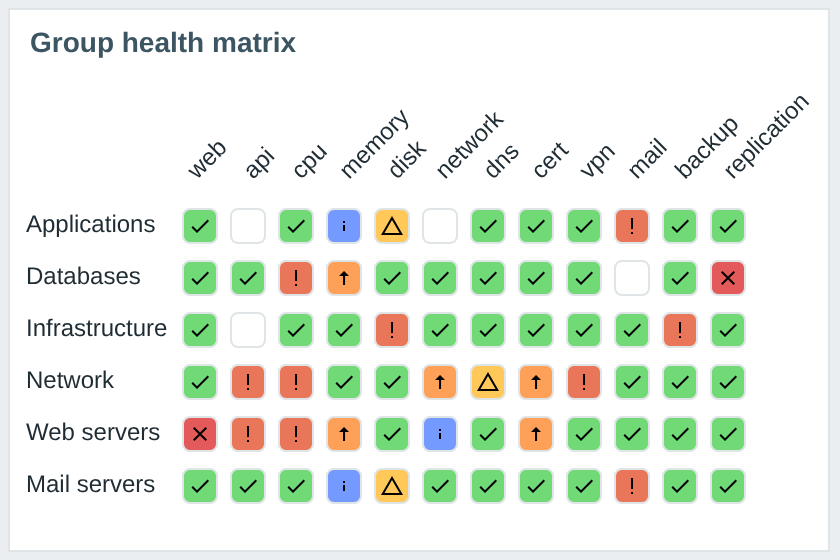This screenshot has height=560, width=840.
Task: Click the Web servers network info cell
Action: (440, 434)
